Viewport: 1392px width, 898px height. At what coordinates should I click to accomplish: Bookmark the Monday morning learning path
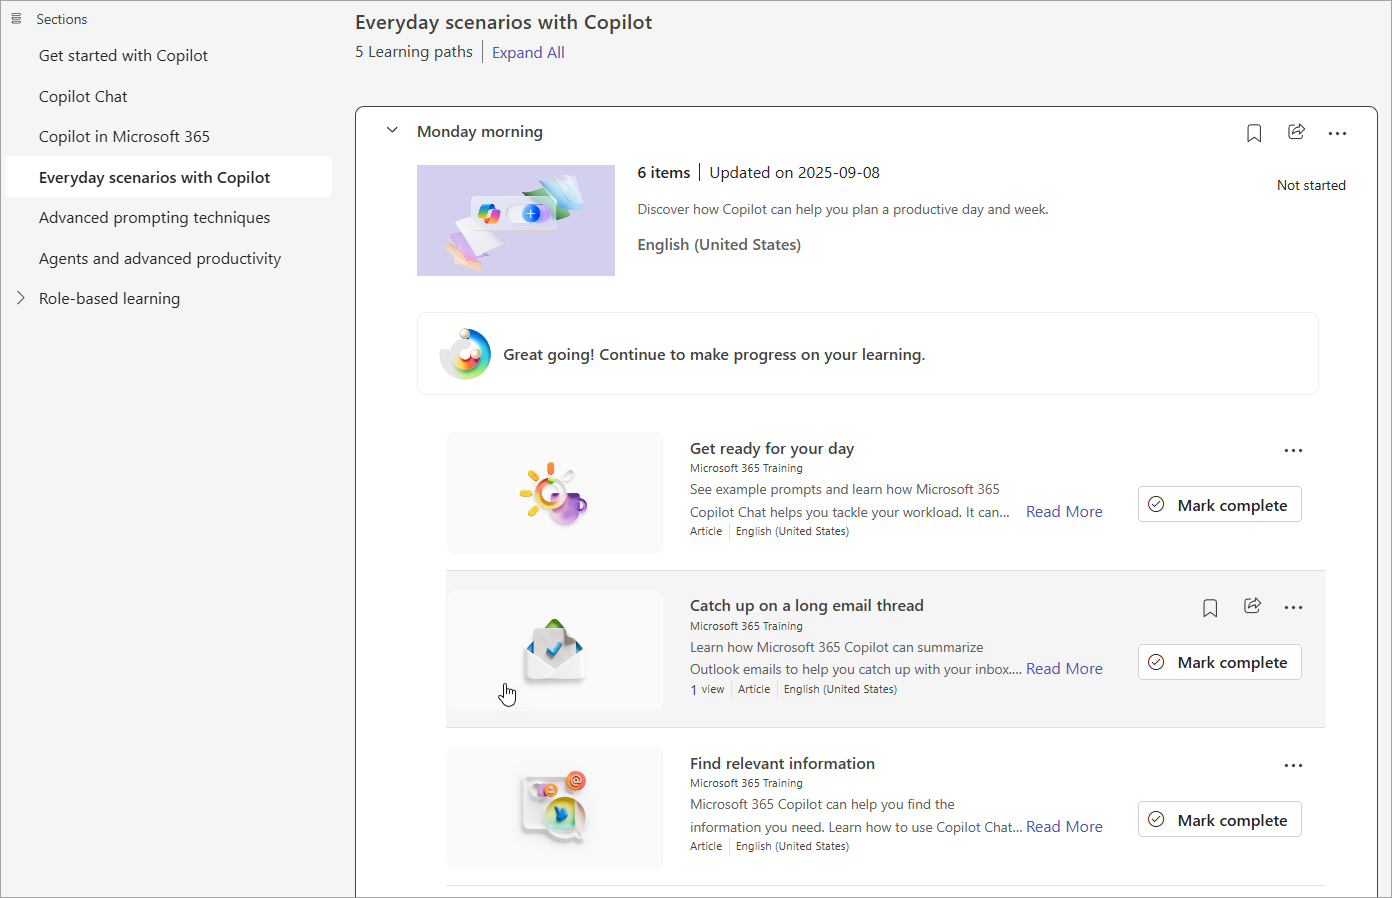coord(1254,133)
